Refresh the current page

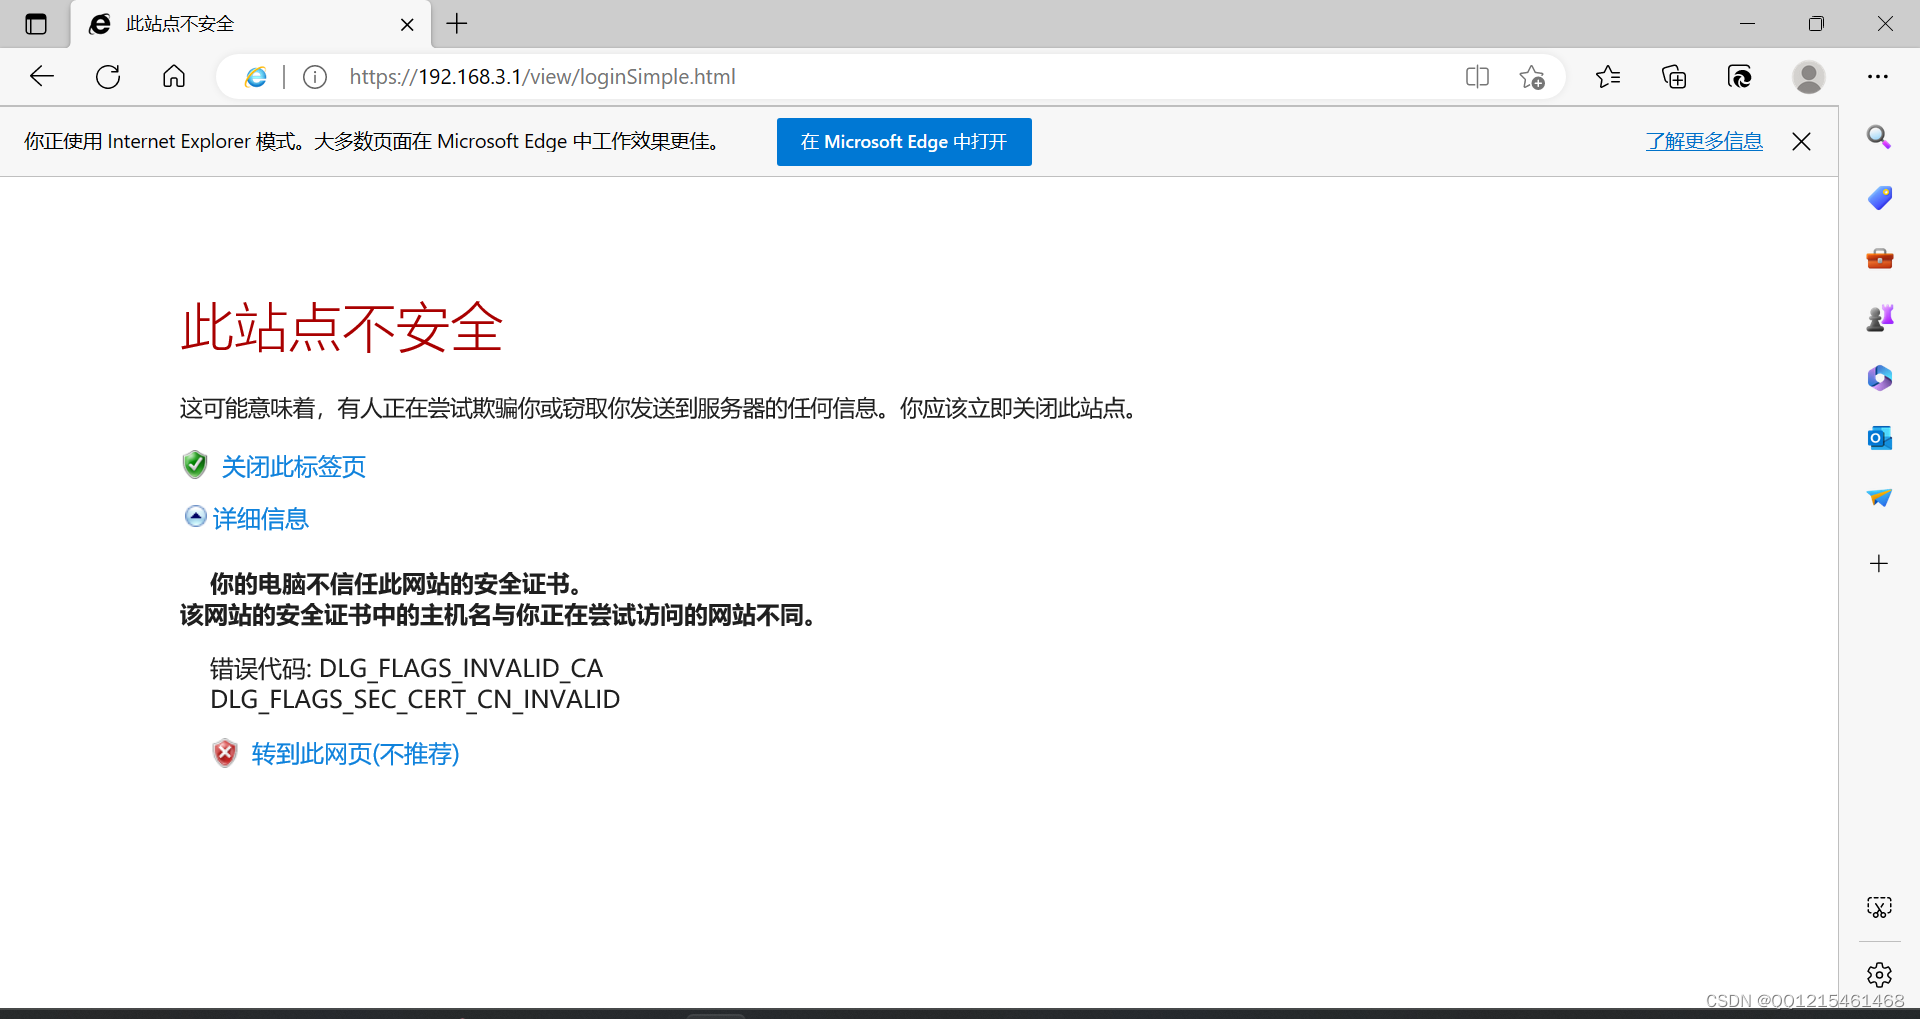pyautogui.click(x=107, y=76)
